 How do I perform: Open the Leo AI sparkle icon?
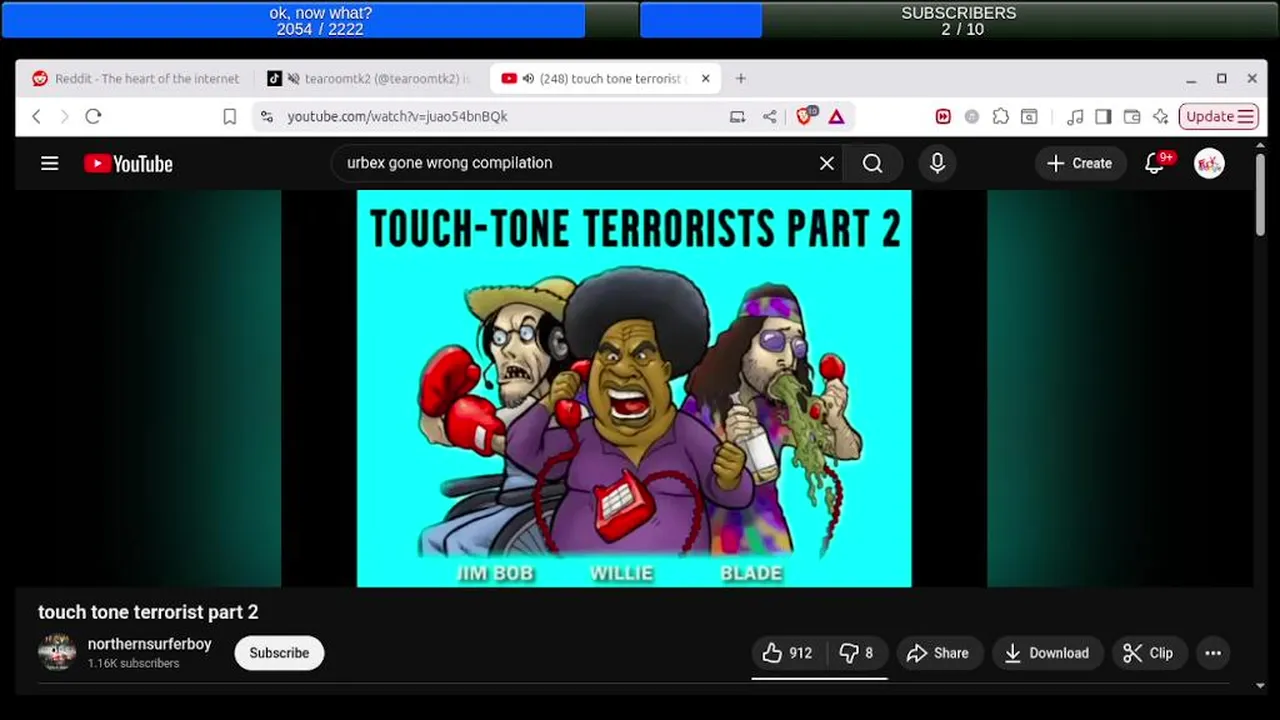[1160, 116]
